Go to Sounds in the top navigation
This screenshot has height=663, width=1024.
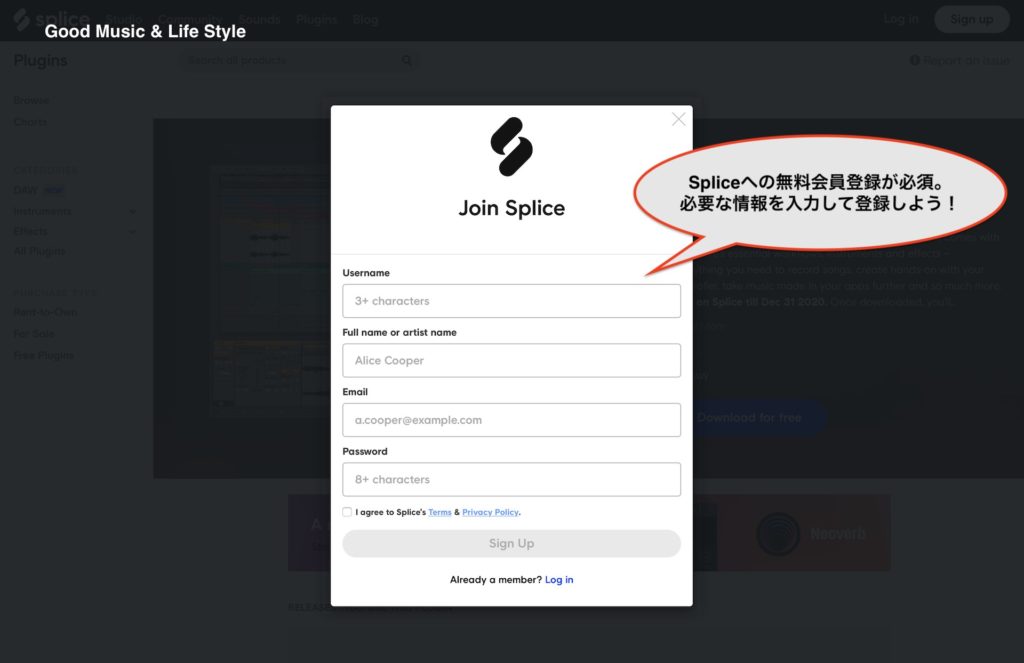click(x=259, y=20)
